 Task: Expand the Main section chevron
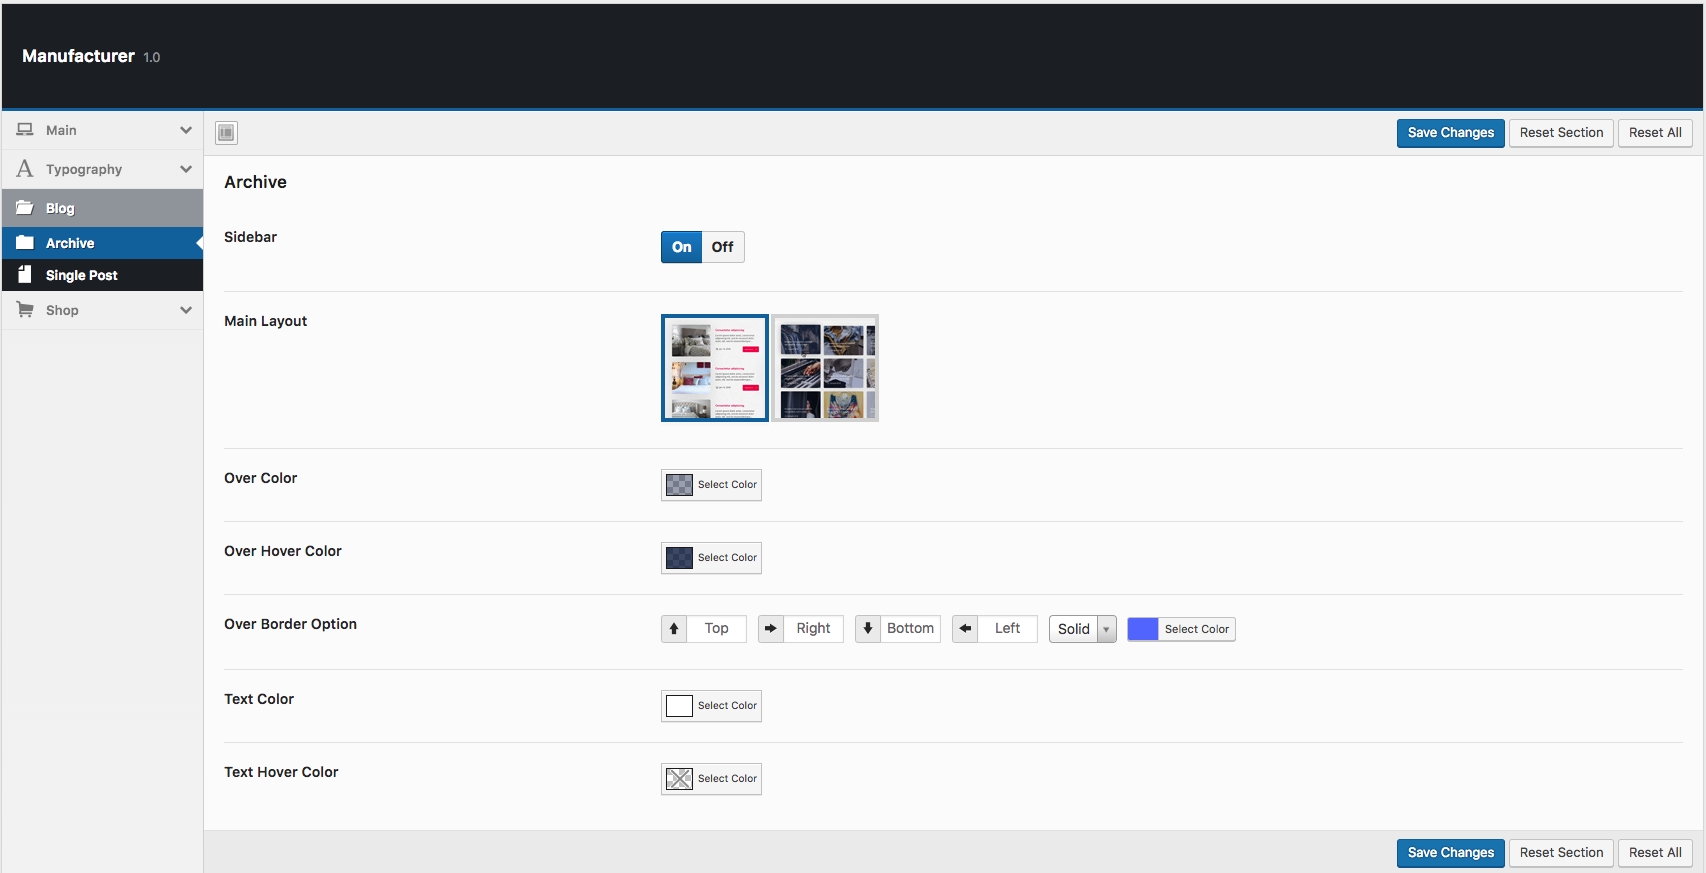[186, 130]
